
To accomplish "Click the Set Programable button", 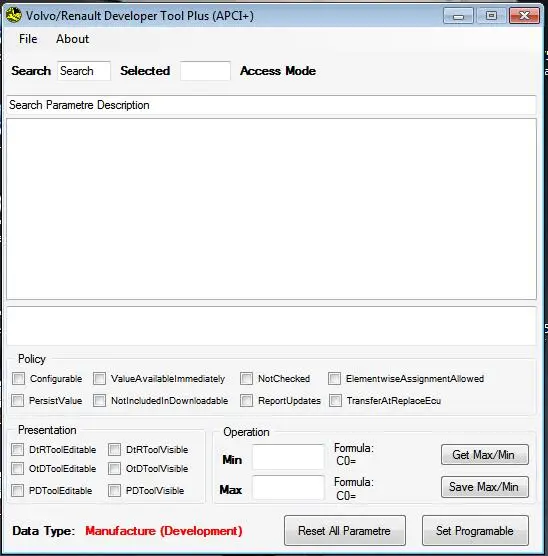I will point(475,531).
